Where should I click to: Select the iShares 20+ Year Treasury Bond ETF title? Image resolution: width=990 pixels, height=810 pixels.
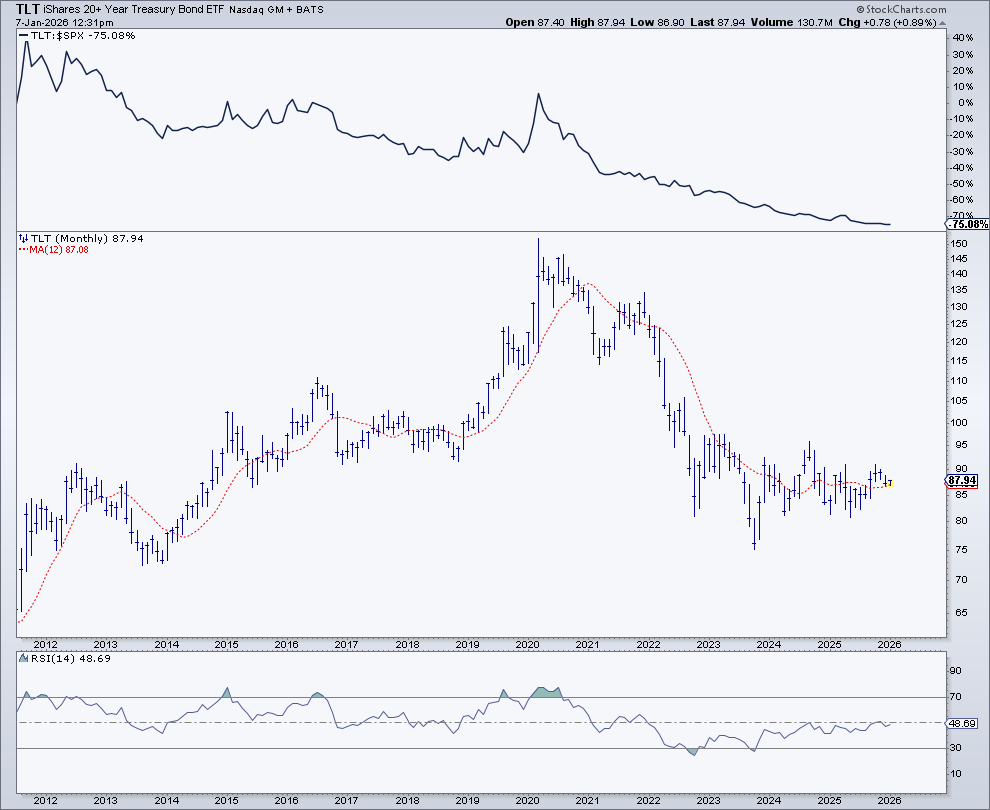[134, 9]
